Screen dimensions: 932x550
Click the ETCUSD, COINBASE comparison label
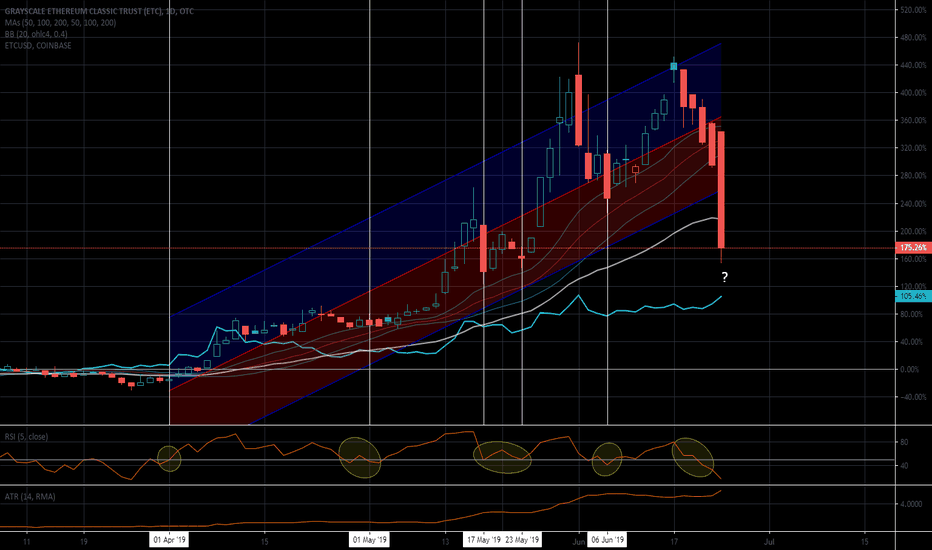(x=37, y=45)
